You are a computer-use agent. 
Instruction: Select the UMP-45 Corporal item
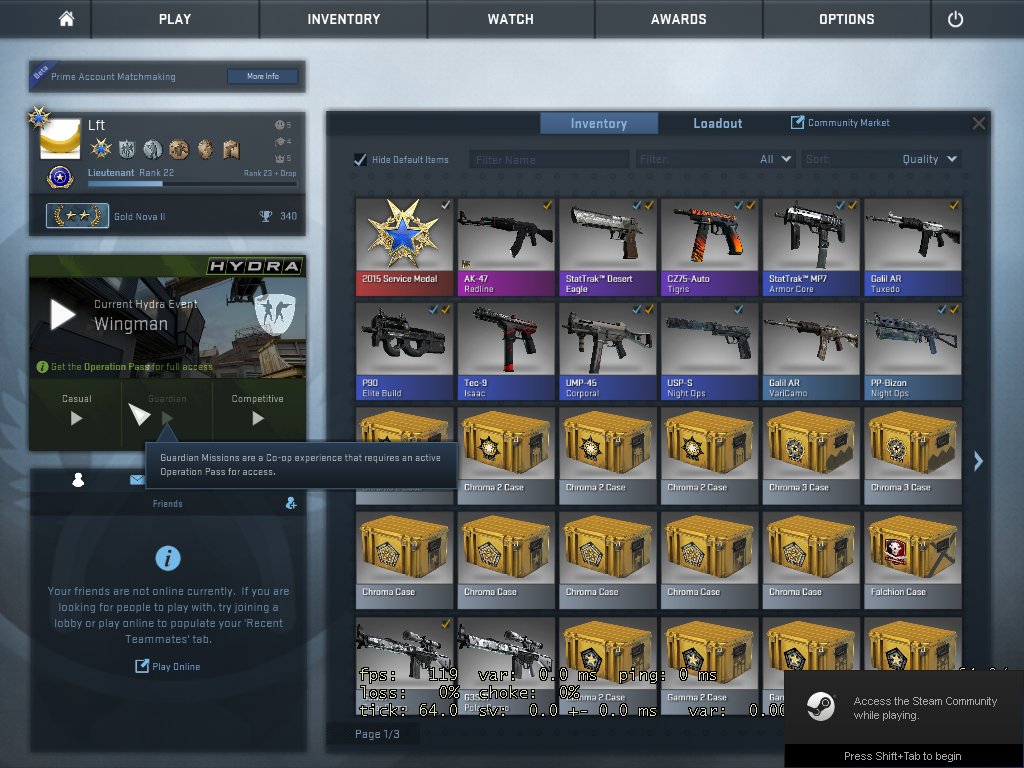(x=608, y=351)
